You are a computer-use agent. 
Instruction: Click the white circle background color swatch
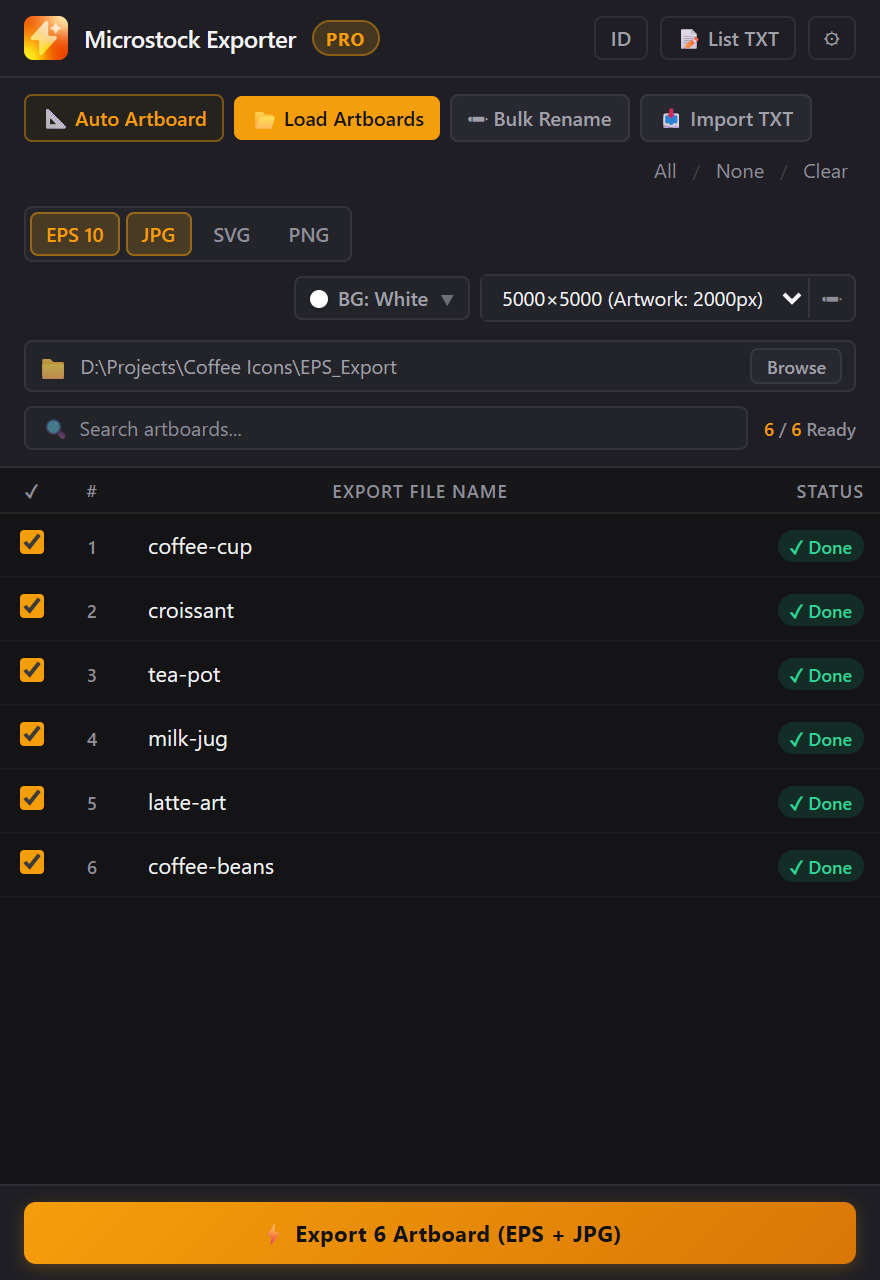click(x=319, y=299)
